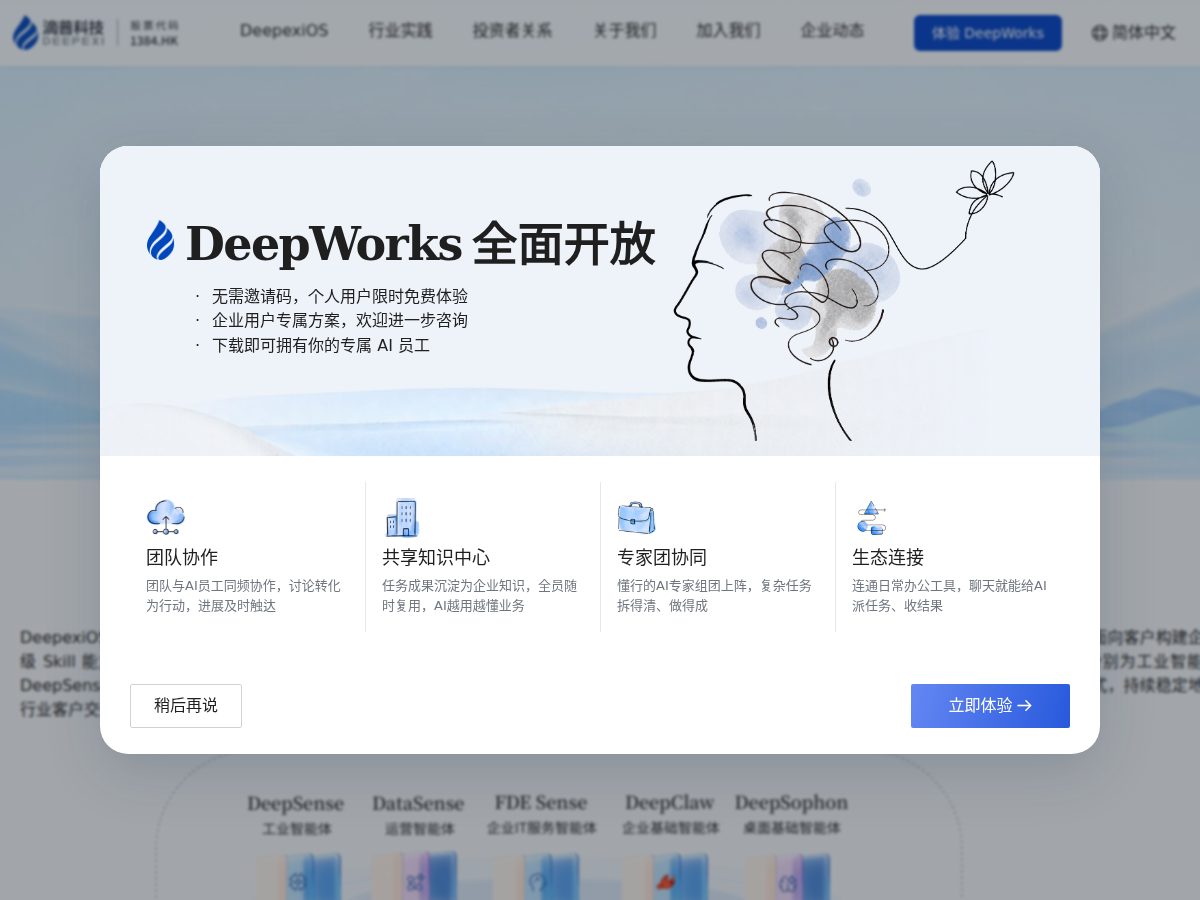Open the 行业实践 menu item
The height and width of the screenshot is (900, 1200).
coord(400,31)
